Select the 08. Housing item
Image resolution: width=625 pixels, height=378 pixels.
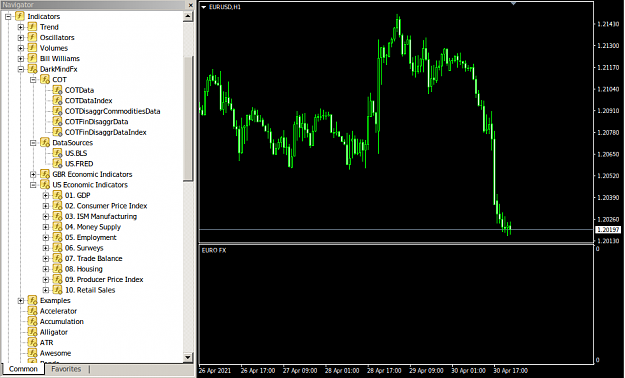coord(84,269)
